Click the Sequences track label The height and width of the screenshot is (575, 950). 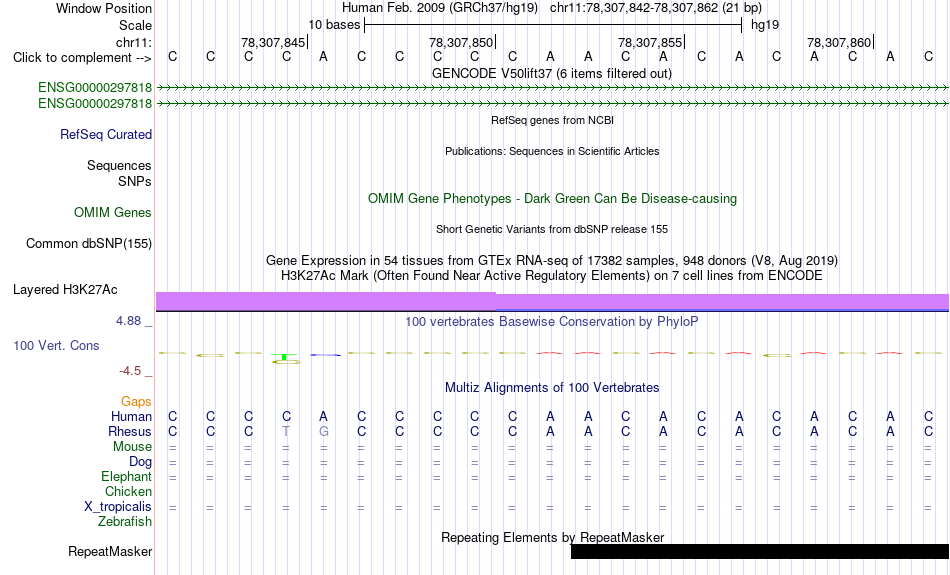pyautogui.click(x=119, y=165)
